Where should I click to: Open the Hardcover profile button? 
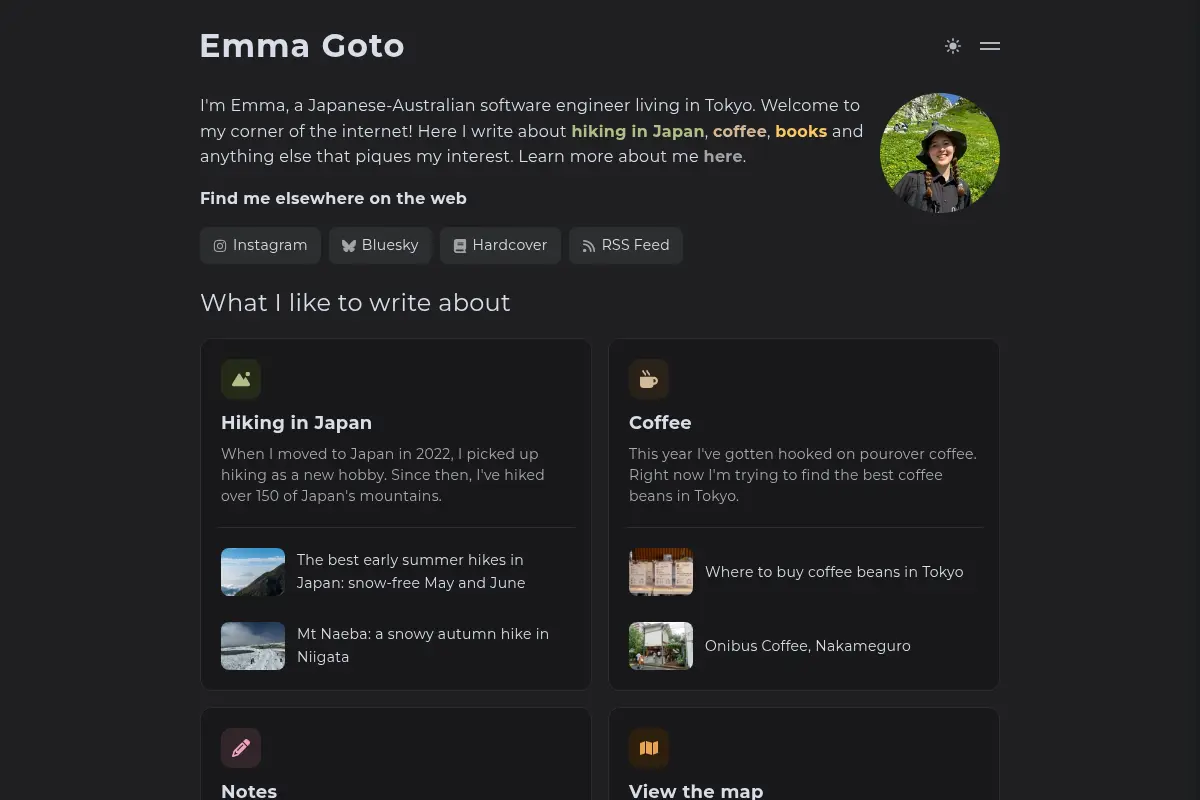[x=500, y=245]
